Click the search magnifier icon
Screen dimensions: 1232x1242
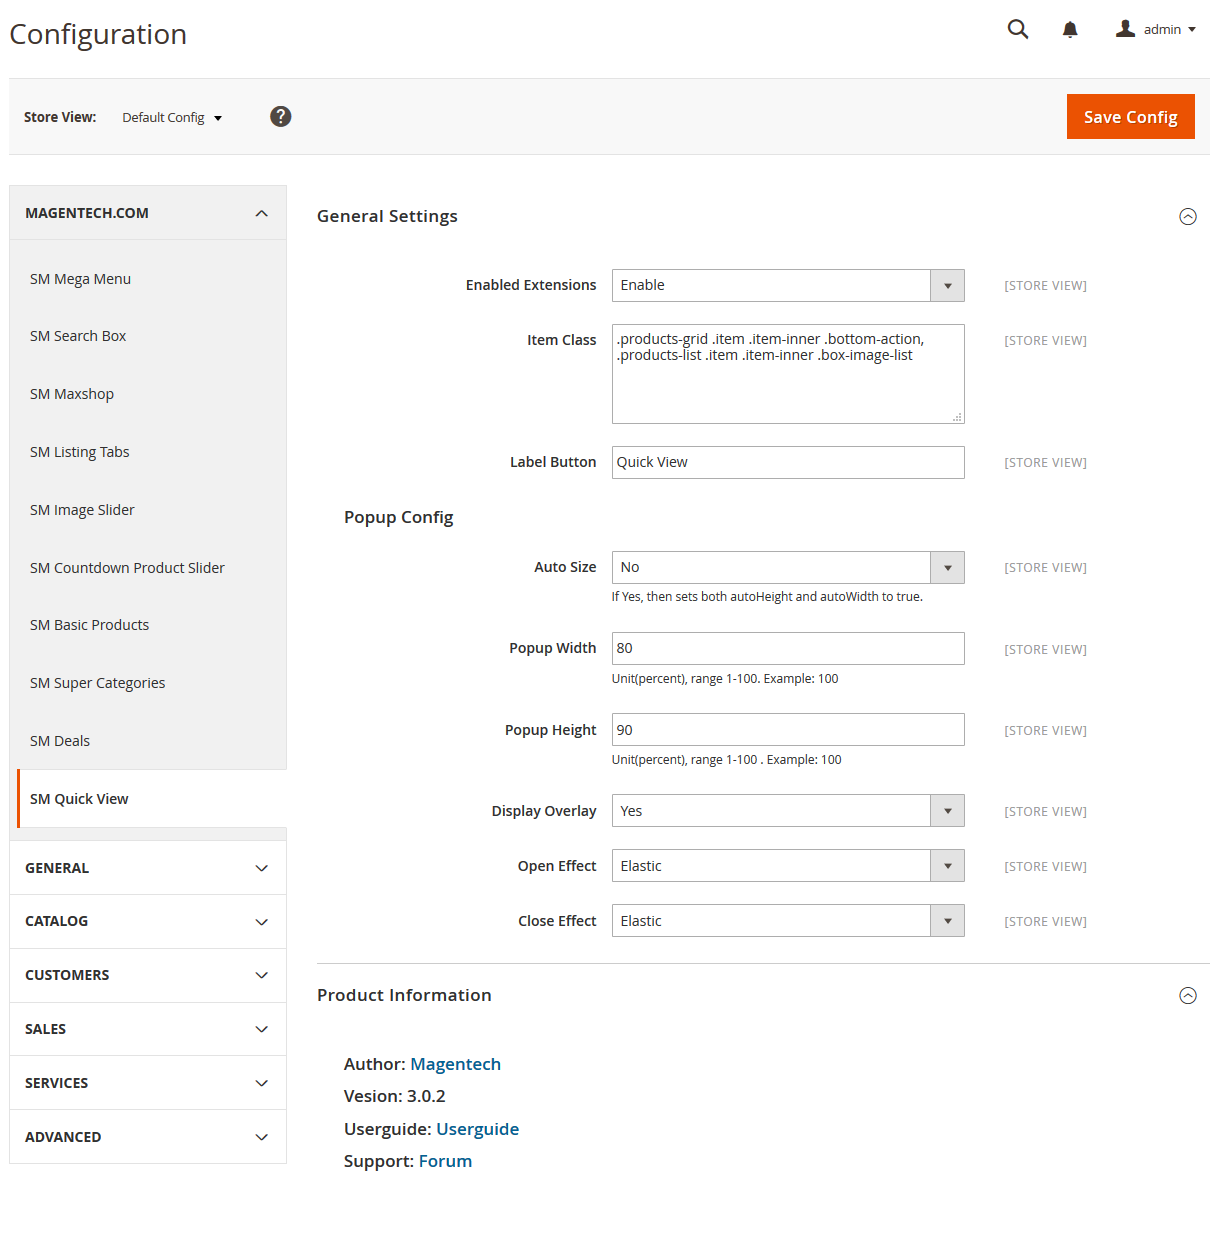click(x=1018, y=29)
